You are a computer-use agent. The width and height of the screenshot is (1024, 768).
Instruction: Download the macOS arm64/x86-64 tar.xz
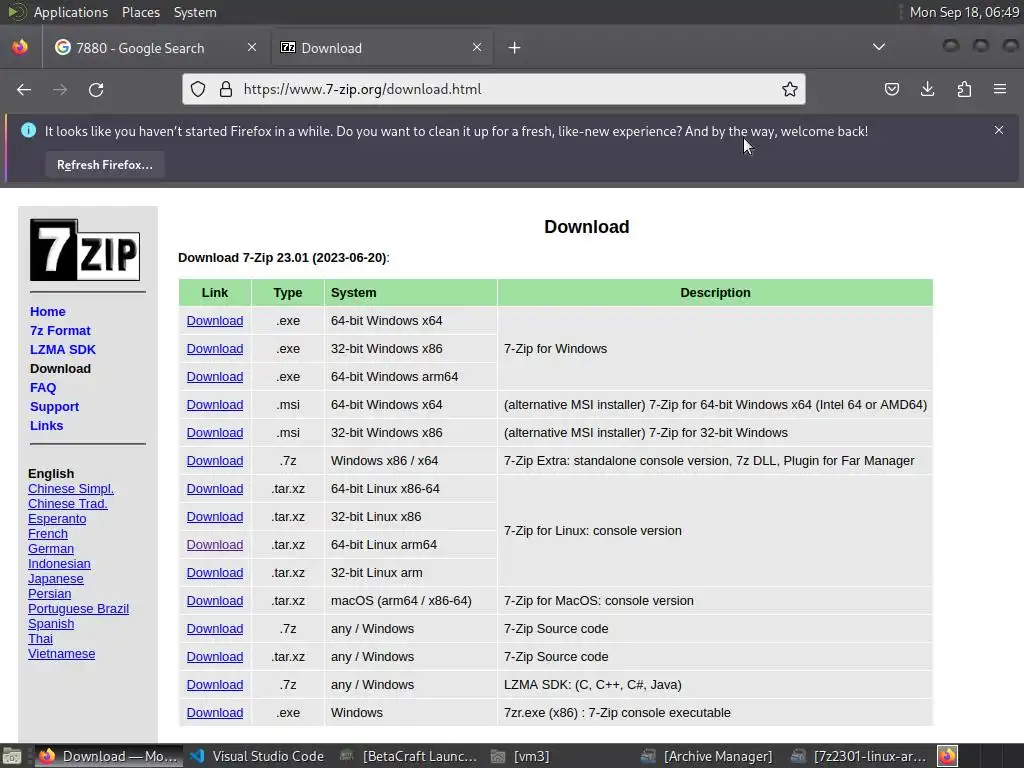215,601
